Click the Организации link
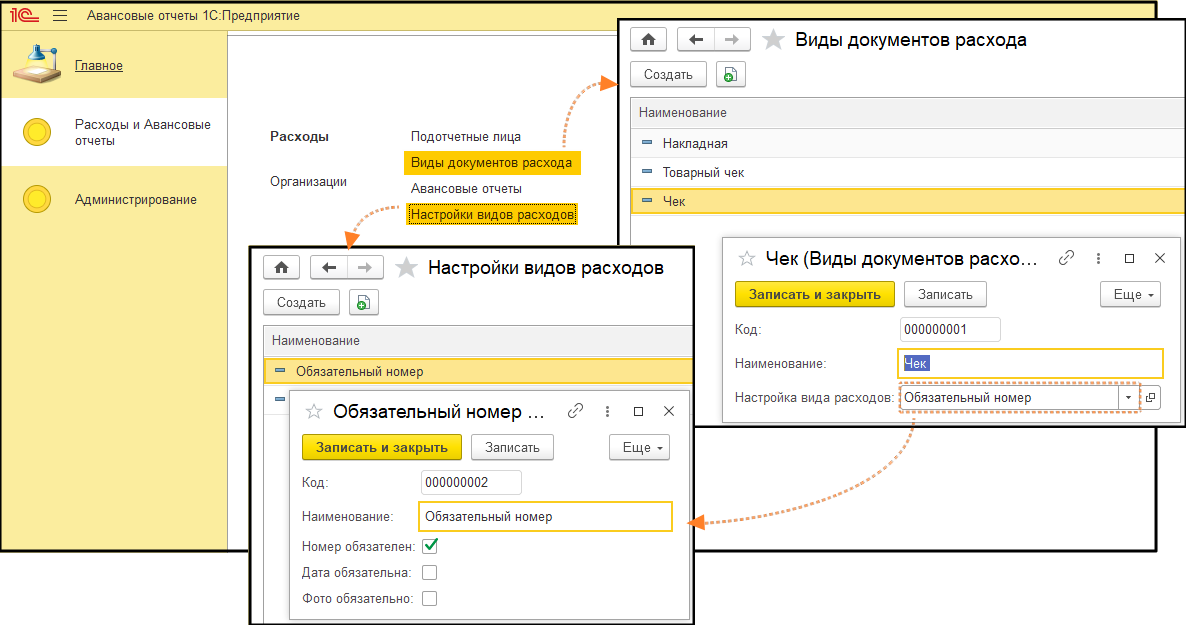The image size is (1195, 630). 308,181
